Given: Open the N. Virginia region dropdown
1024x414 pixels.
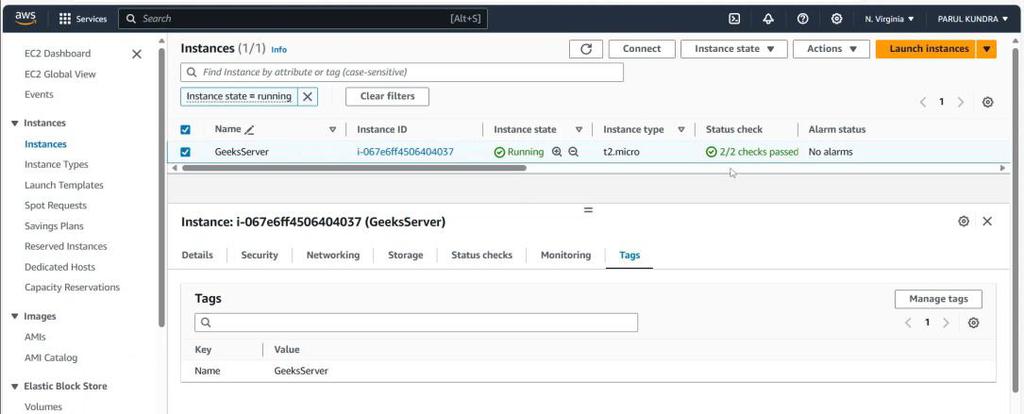Looking at the screenshot, I should click(x=889, y=19).
